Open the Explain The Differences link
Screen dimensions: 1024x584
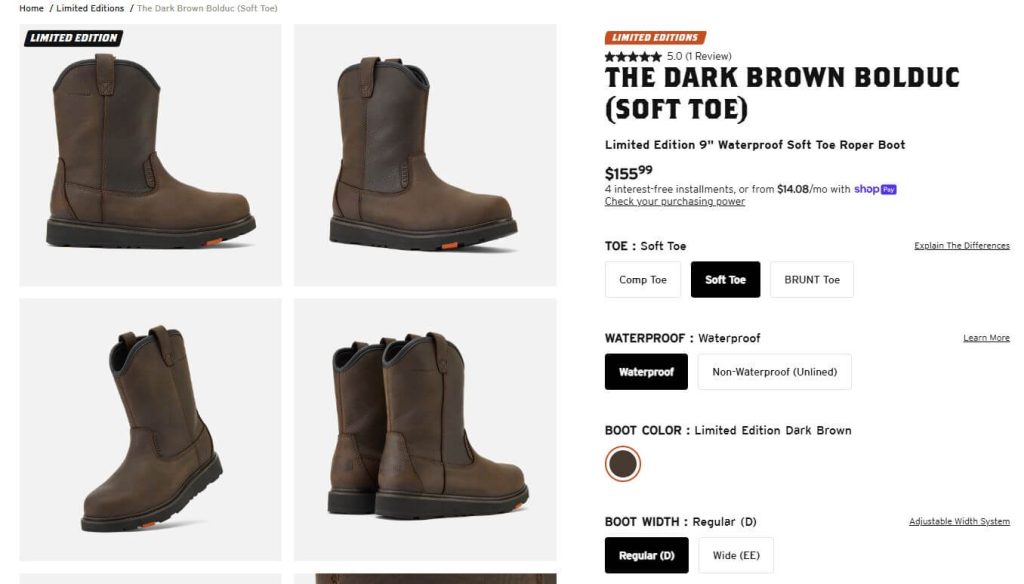pos(961,245)
